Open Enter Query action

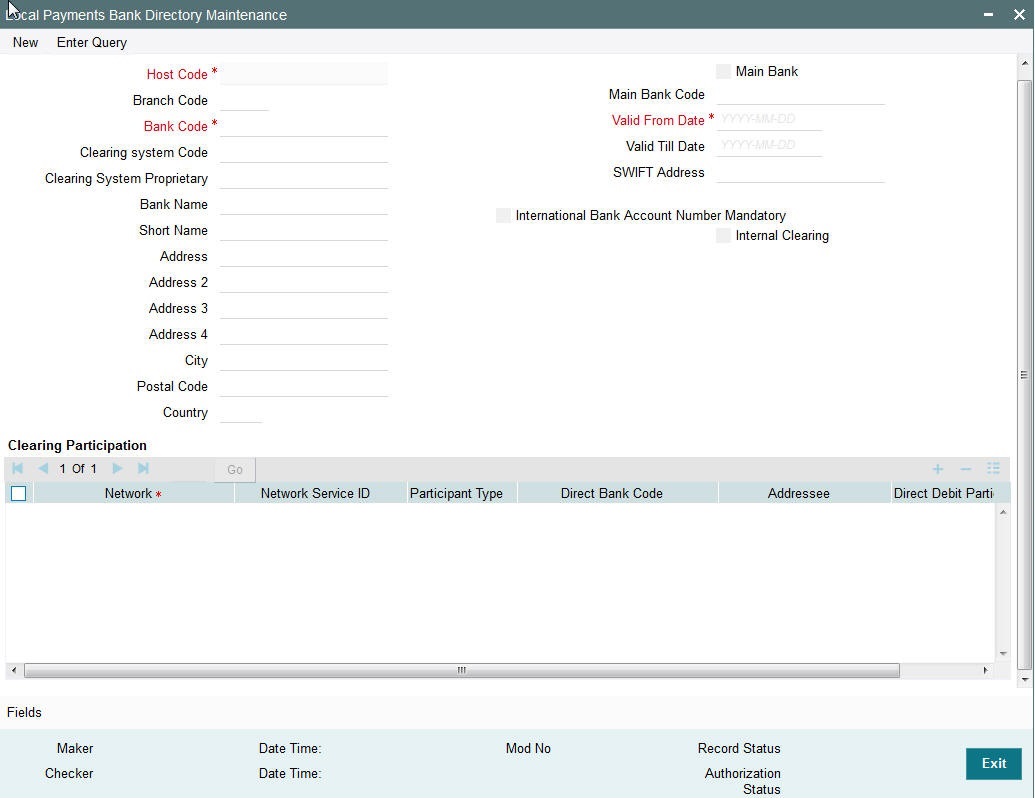pyautogui.click(x=92, y=42)
